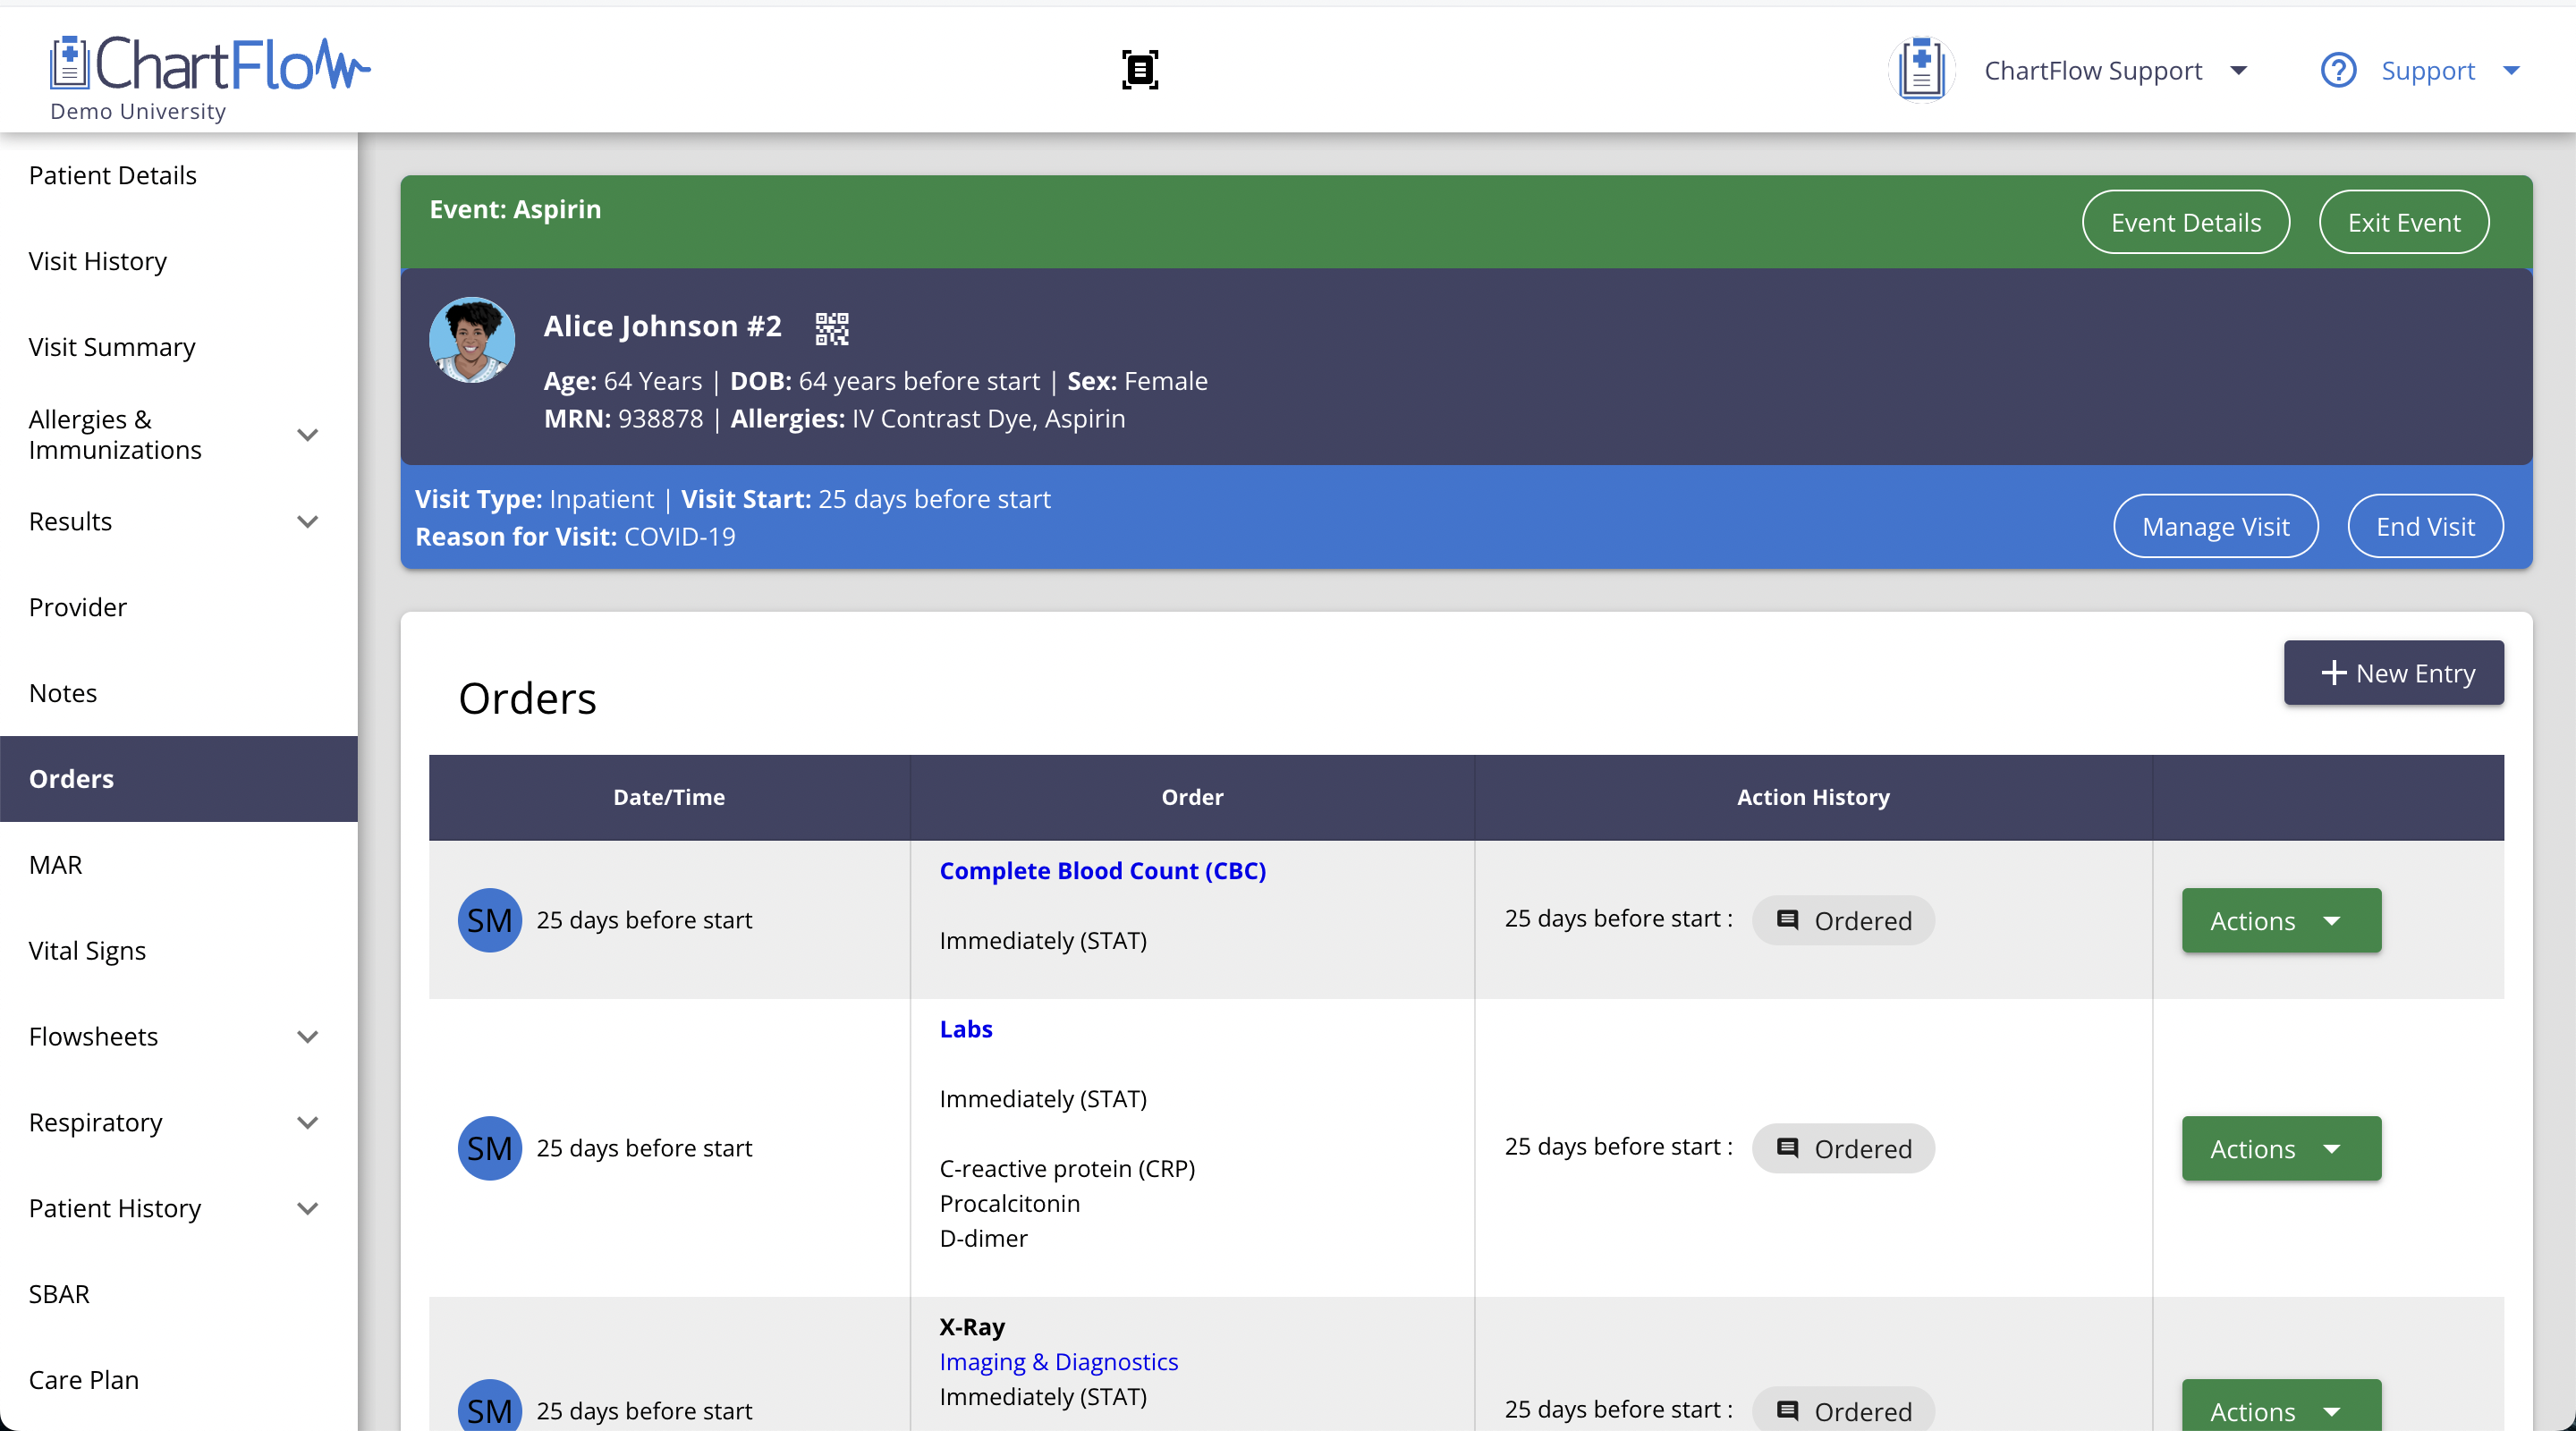Image resolution: width=2576 pixels, height=1431 pixels.
Task: Click the Ordered badge for Labs order
Action: [1843, 1148]
